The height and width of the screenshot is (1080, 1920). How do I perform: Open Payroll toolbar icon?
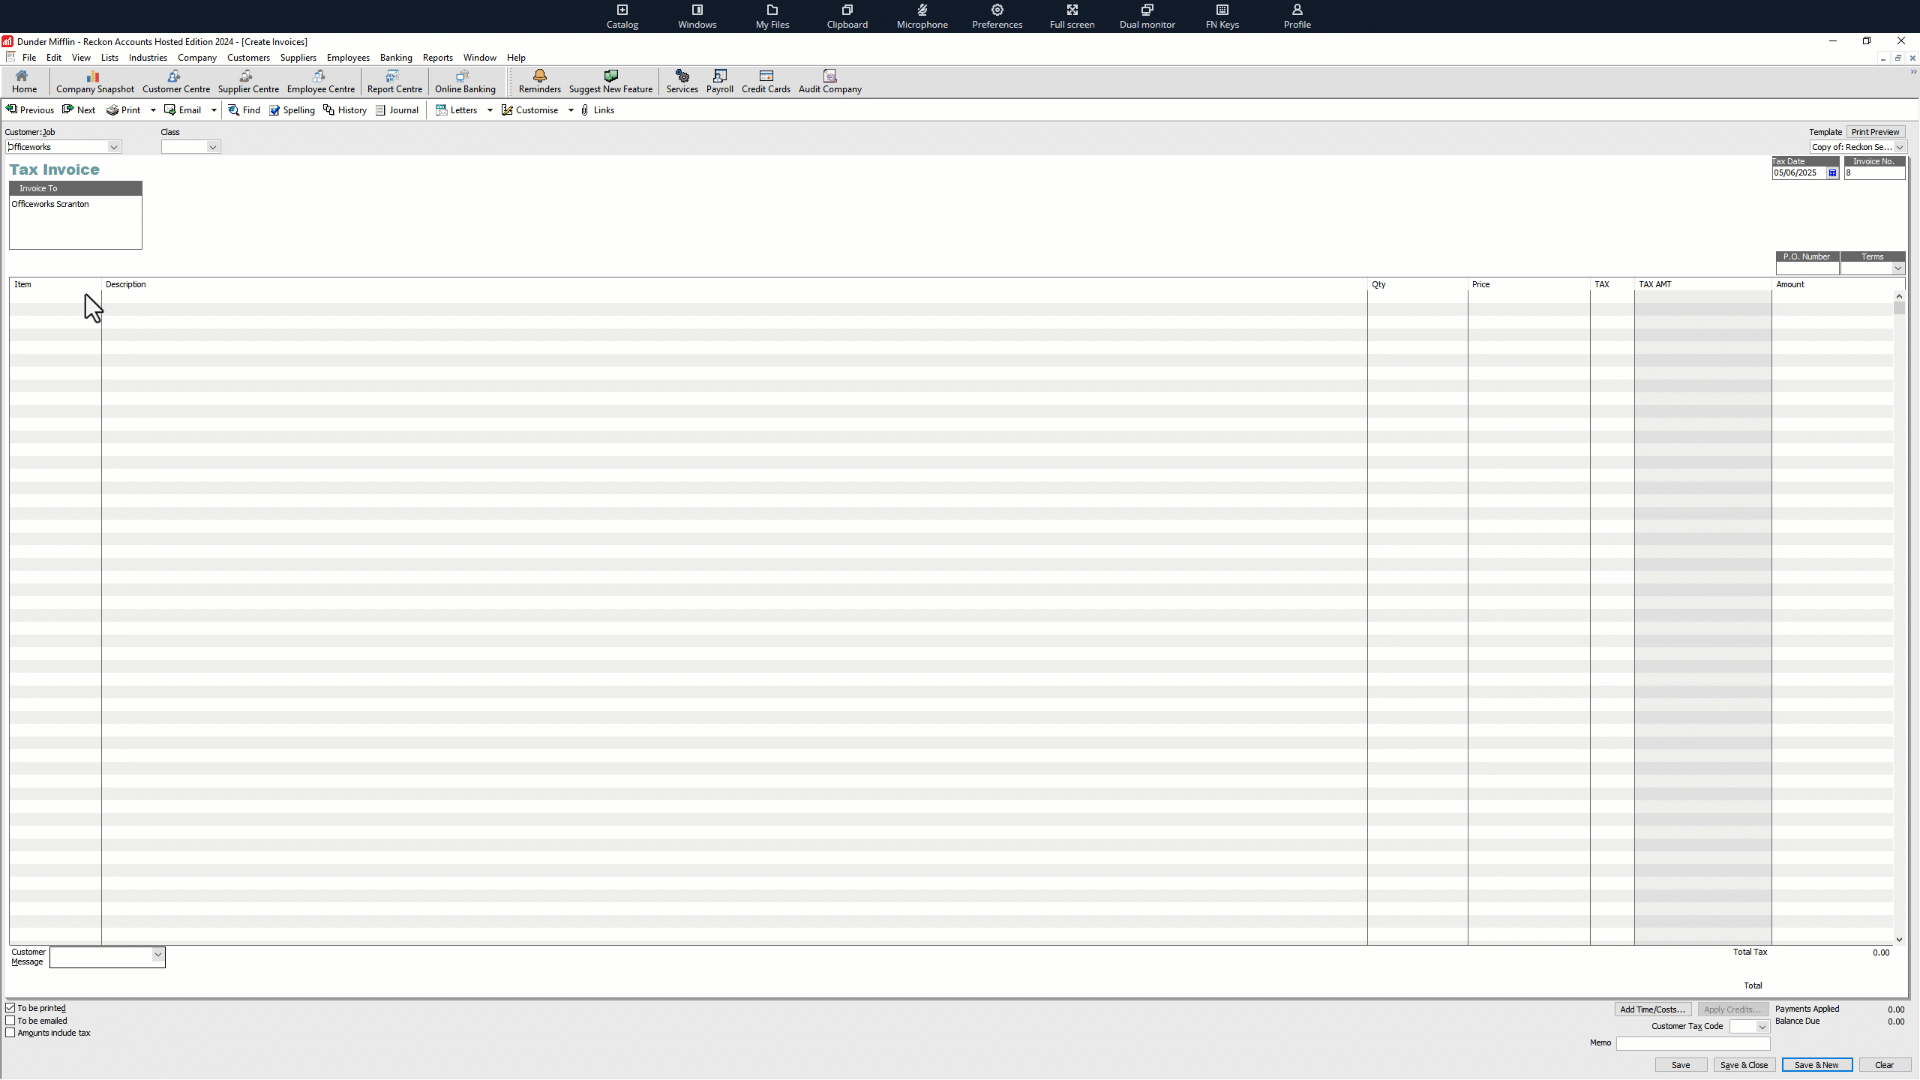(719, 81)
